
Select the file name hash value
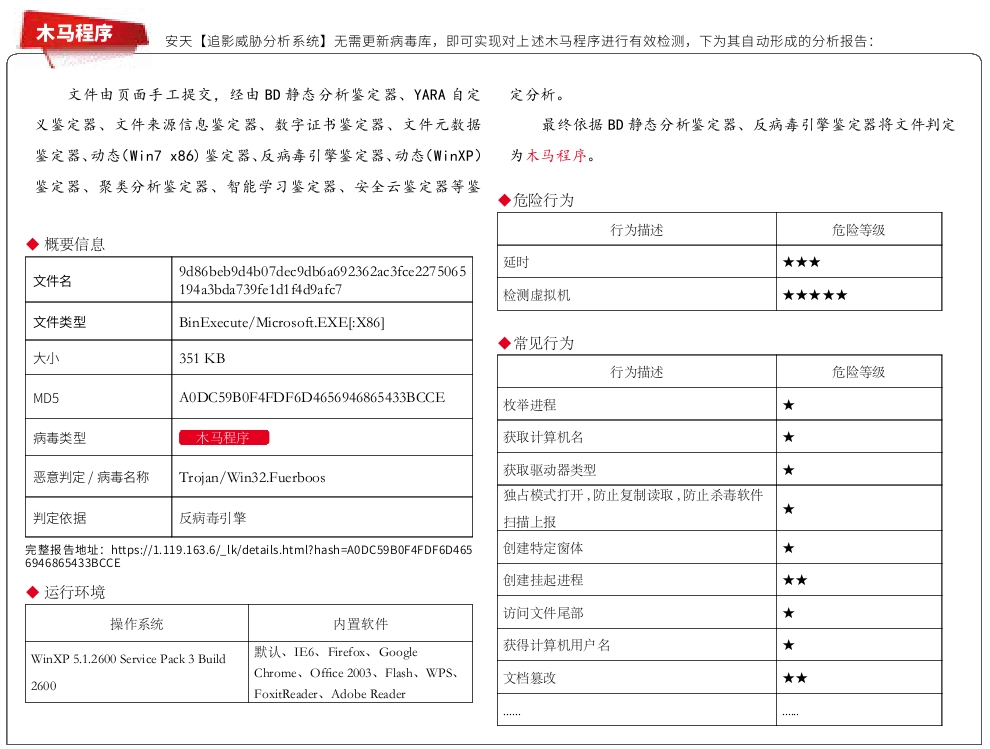point(323,280)
